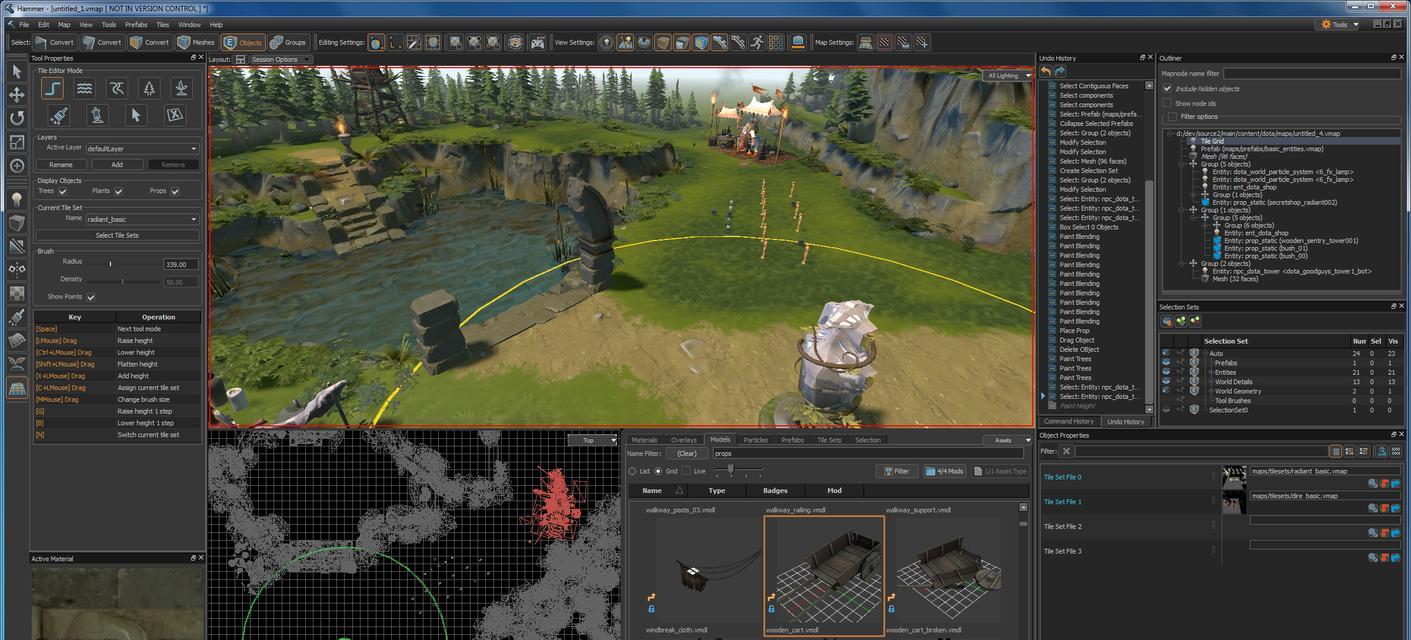Toggle the Trees display checkbox
Viewport: 1411px width, 640px height.
tap(63, 191)
